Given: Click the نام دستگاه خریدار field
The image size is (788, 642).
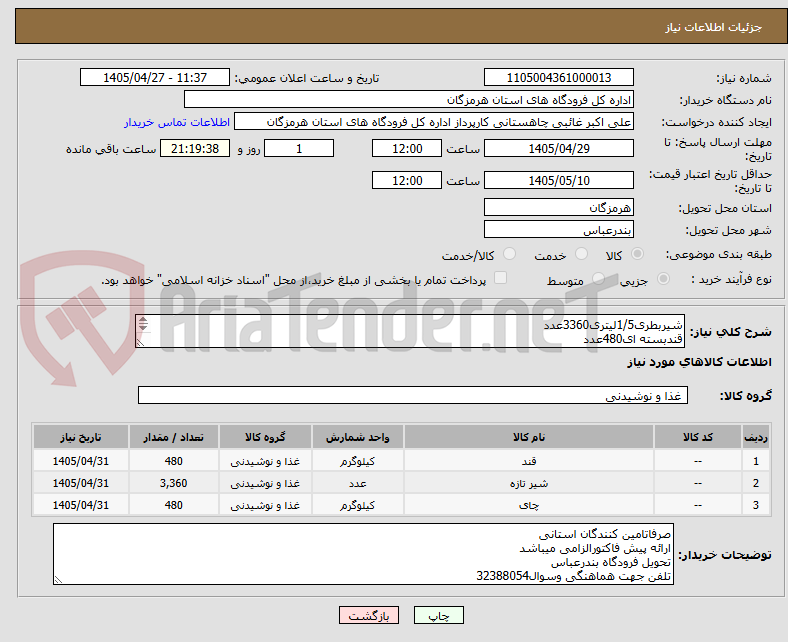Looking at the screenshot, I should (409, 100).
